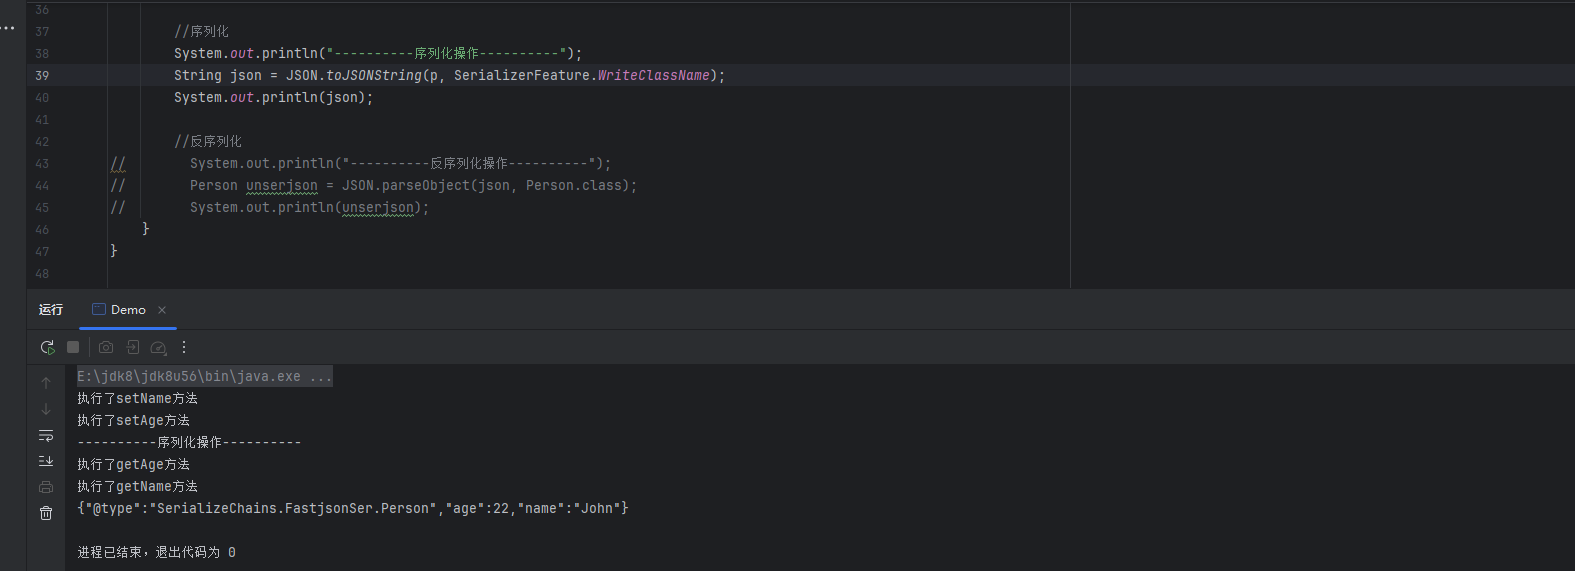The width and height of the screenshot is (1575, 571).
Task: Place cursor on WriteClassName in code
Action: click(x=653, y=76)
